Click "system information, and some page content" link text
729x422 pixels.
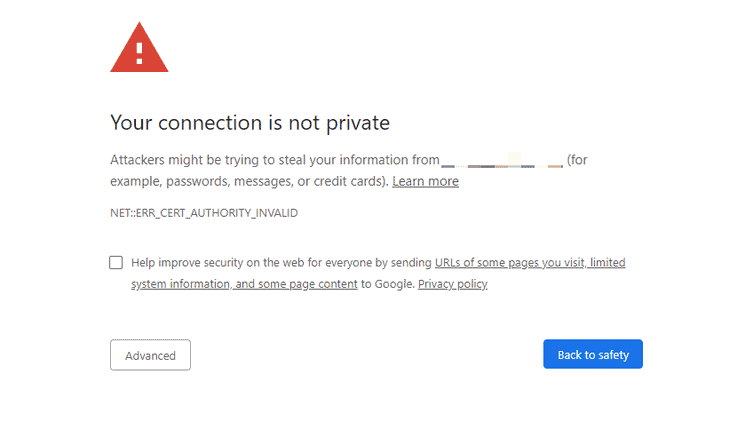(244, 284)
